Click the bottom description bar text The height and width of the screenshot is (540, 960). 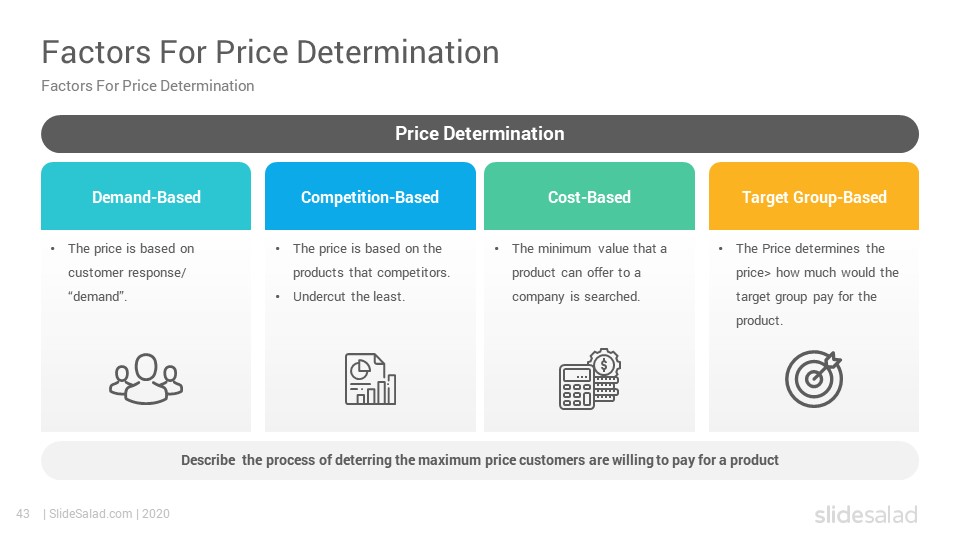point(480,460)
